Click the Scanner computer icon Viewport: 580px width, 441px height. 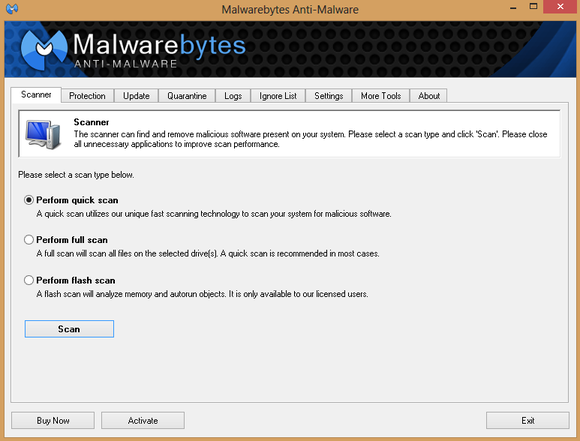(x=43, y=134)
